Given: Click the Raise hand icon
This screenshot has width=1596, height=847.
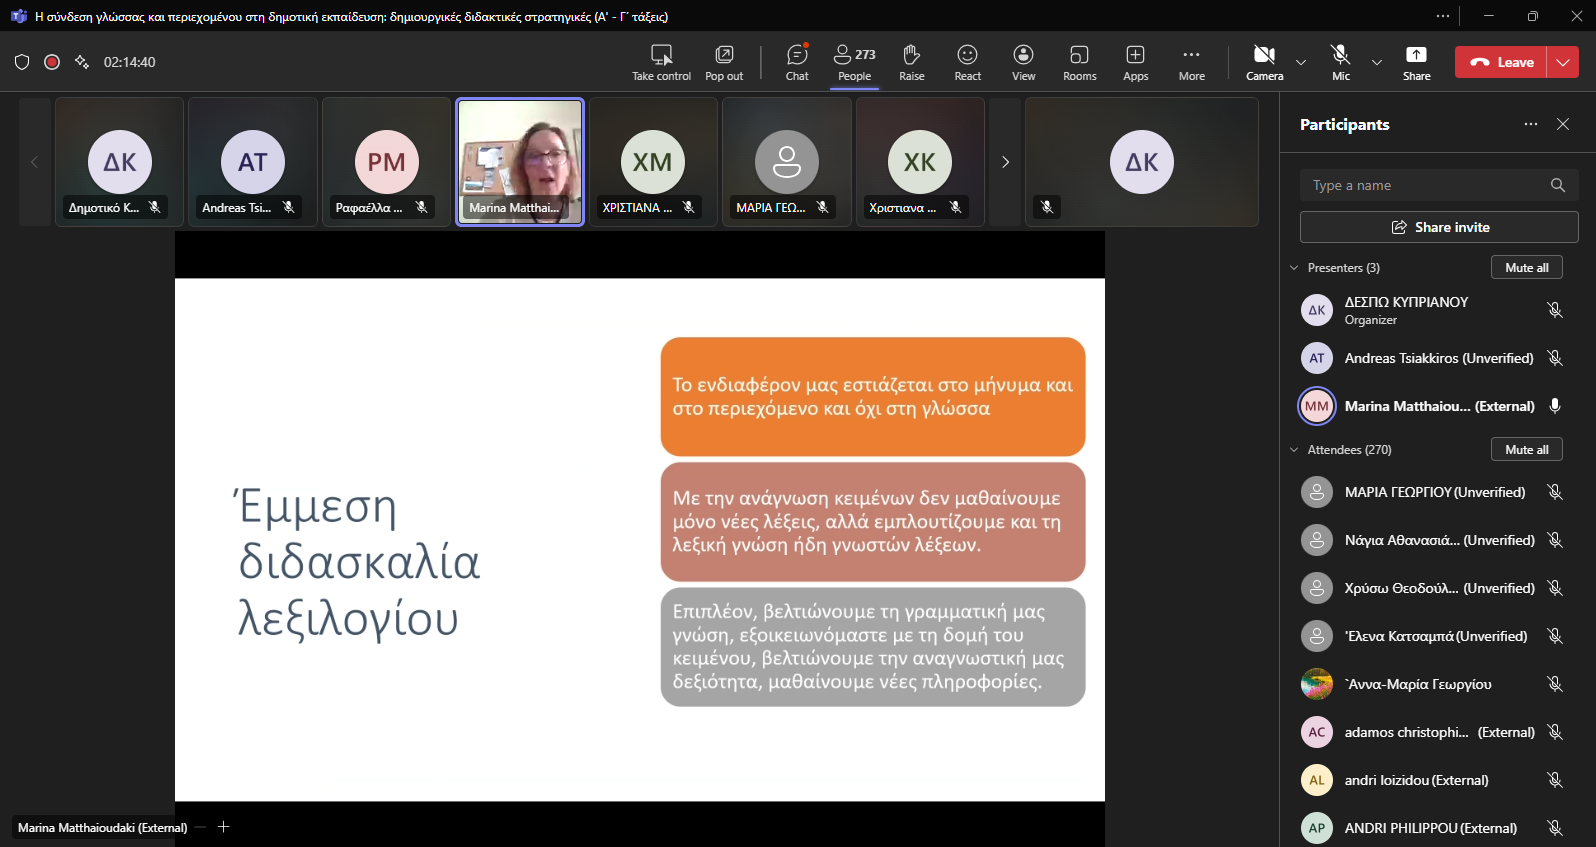Looking at the screenshot, I should [x=911, y=62].
